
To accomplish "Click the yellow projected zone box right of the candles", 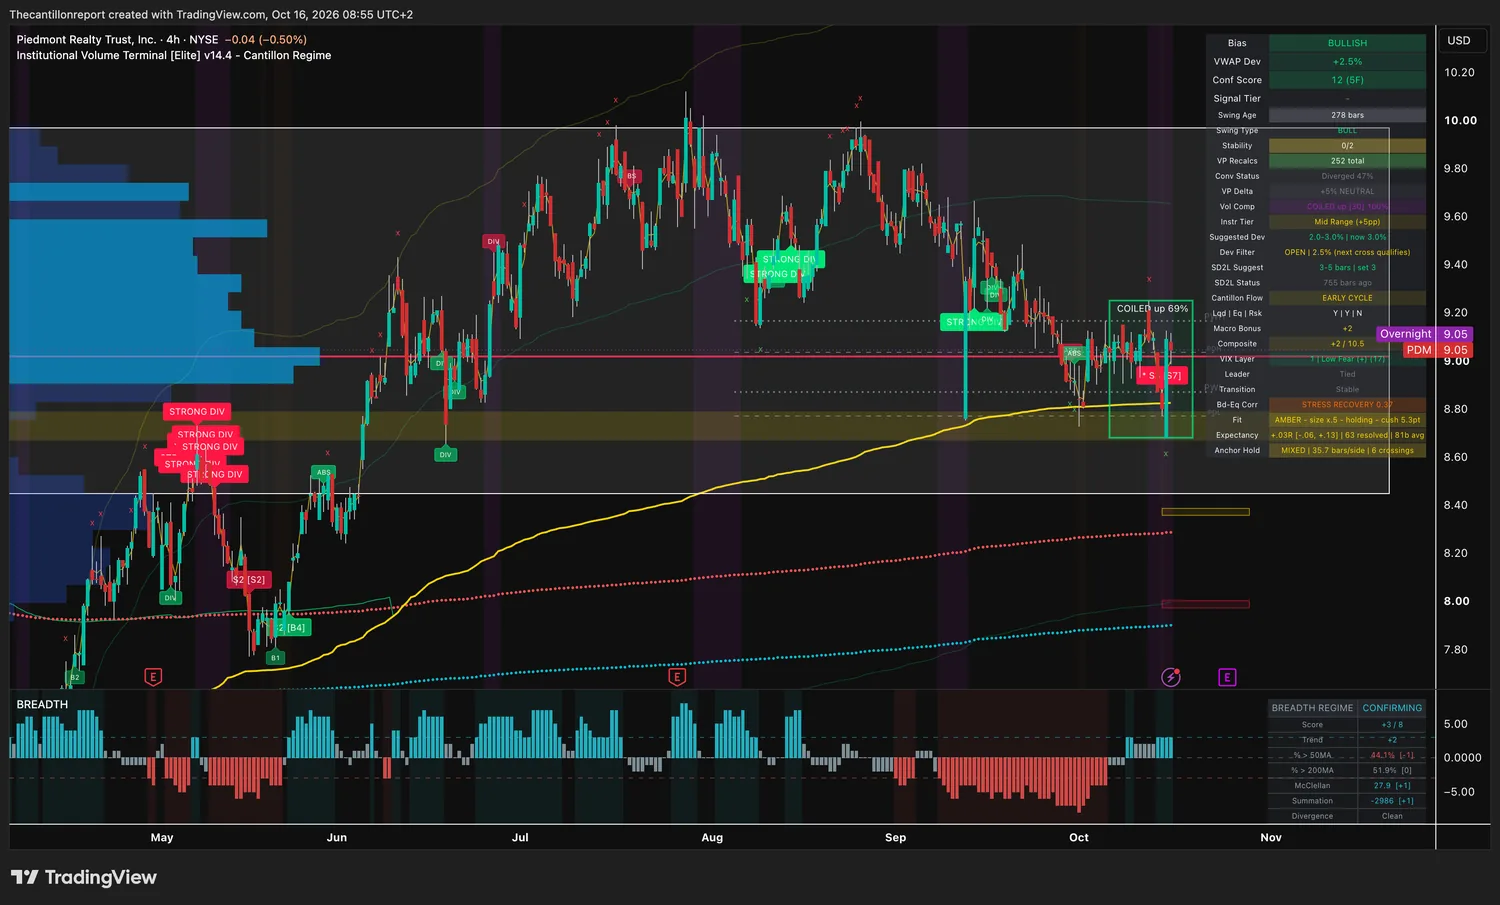I will coord(1205,512).
